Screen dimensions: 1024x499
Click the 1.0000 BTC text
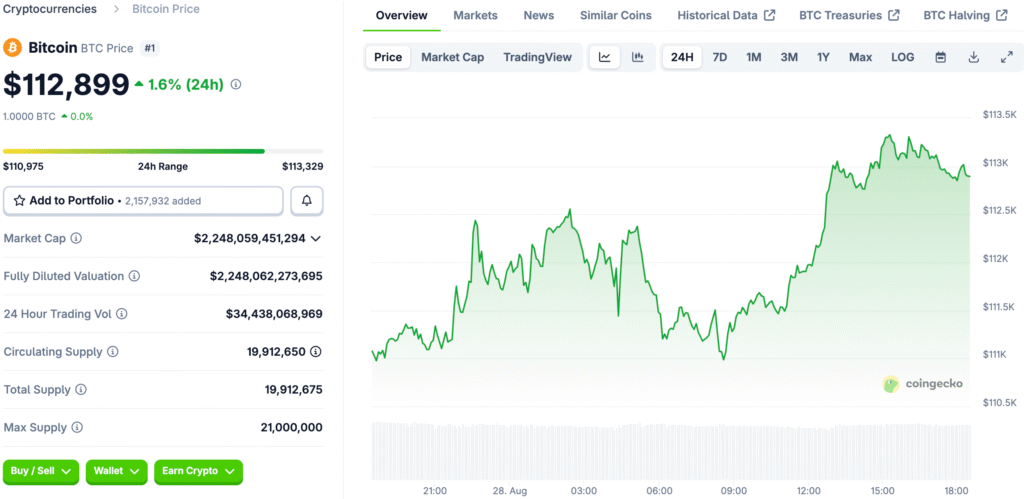tap(29, 117)
